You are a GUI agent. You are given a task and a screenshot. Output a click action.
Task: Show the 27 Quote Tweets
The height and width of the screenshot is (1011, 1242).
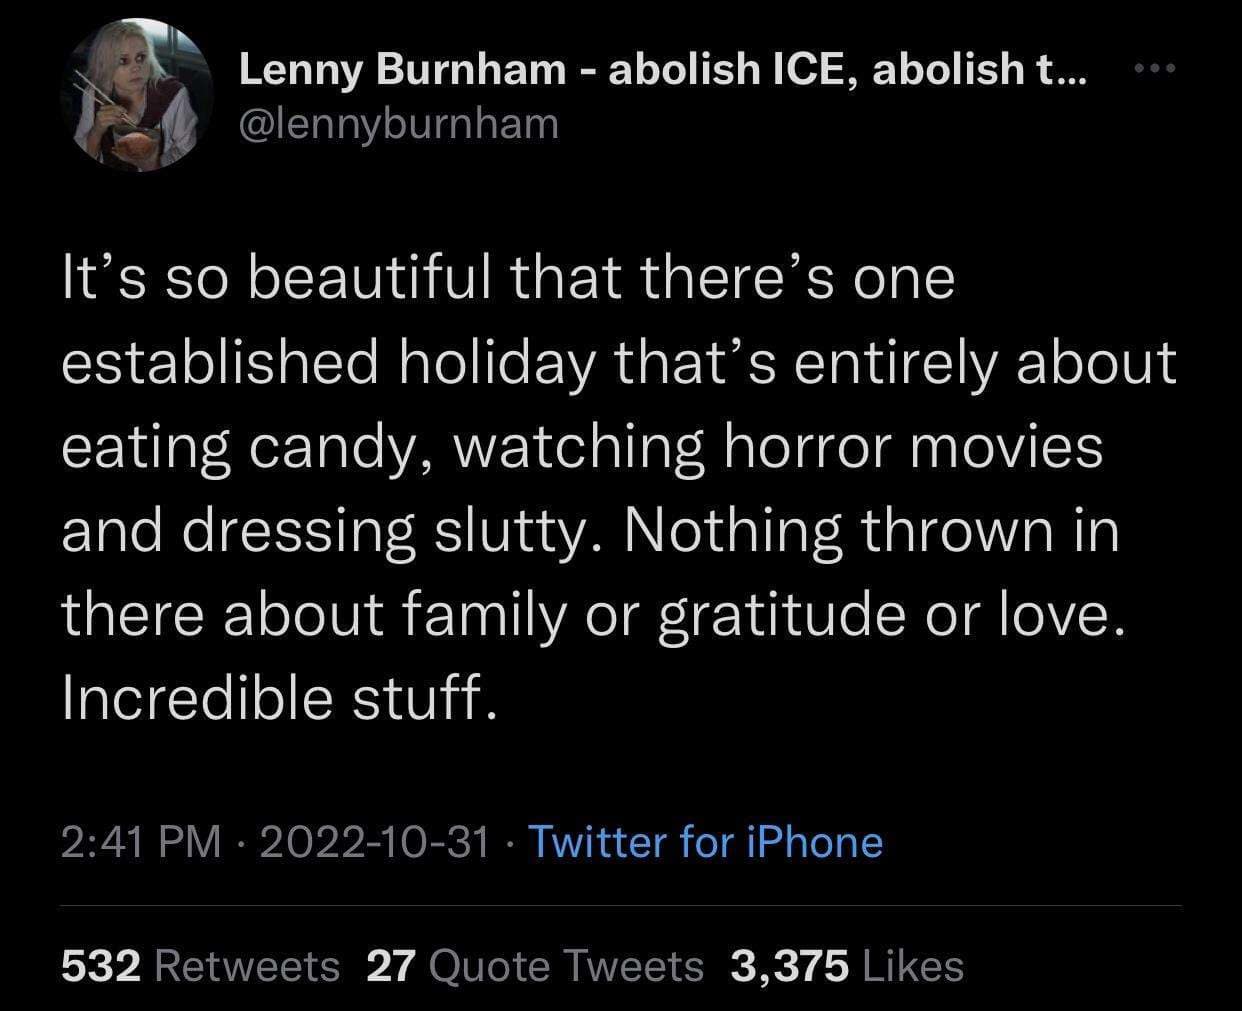point(540,965)
